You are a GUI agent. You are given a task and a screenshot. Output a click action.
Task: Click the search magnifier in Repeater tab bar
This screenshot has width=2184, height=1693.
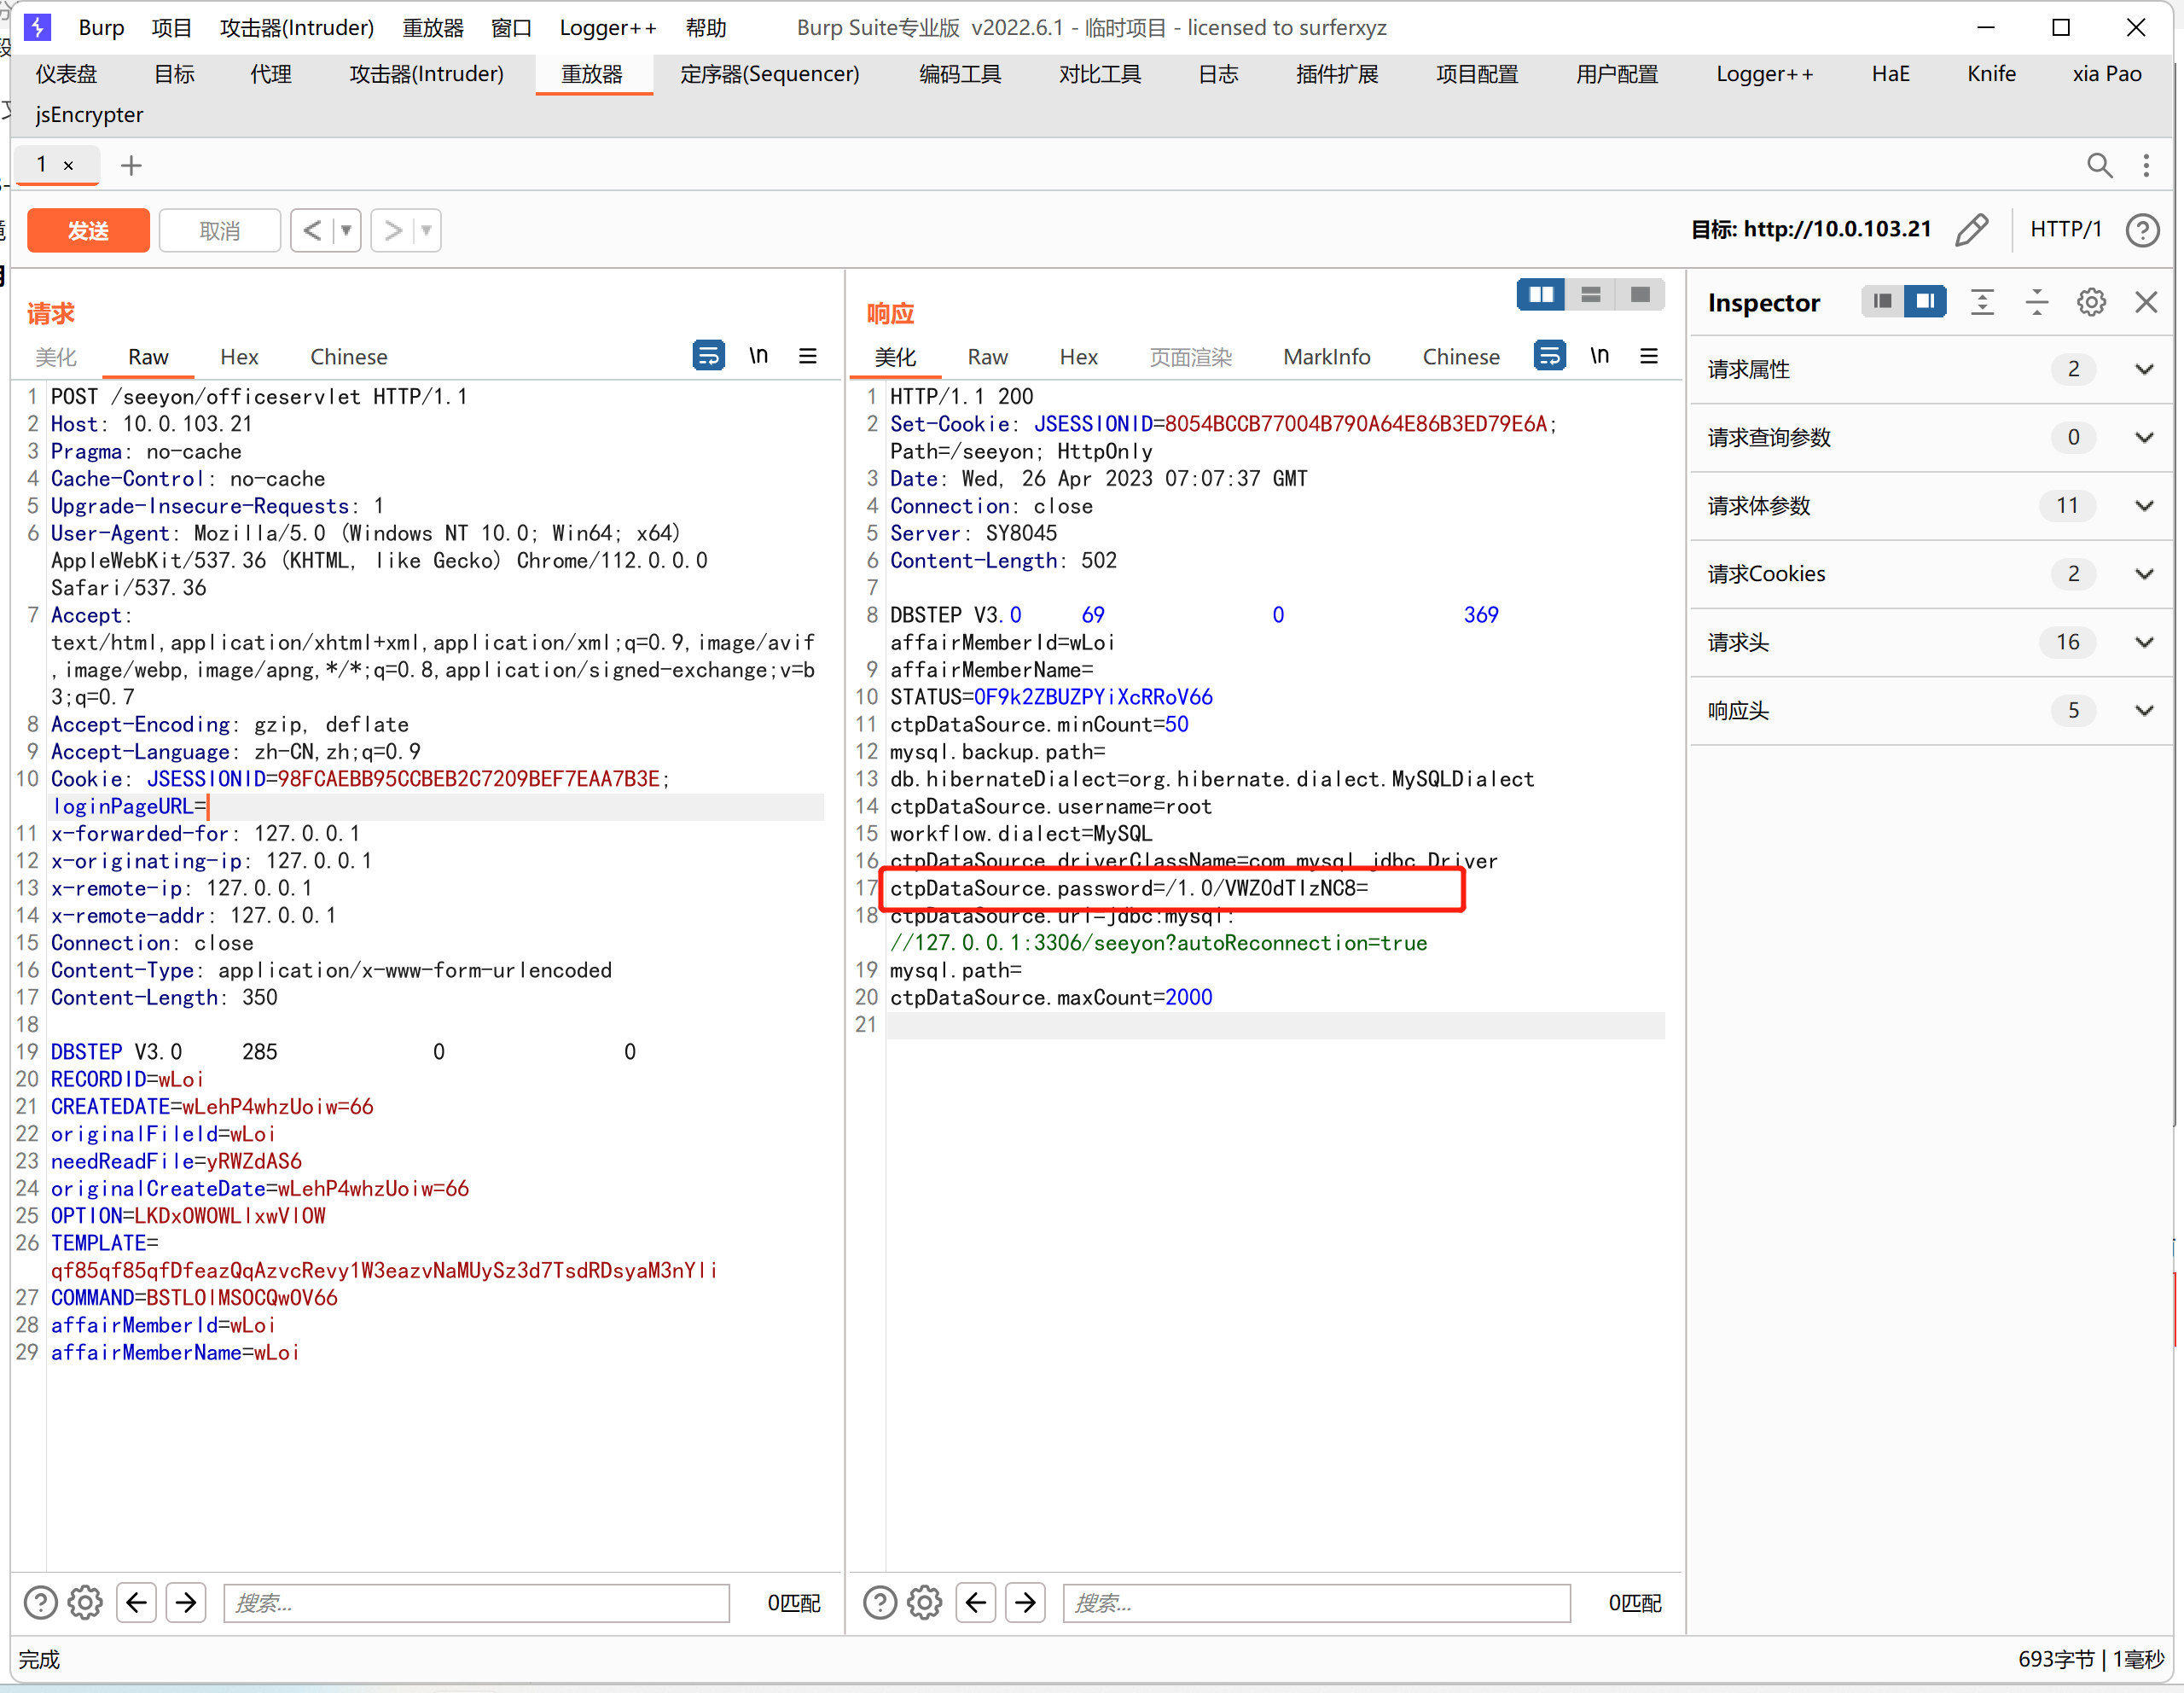pyautogui.click(x=2098, y=165)
